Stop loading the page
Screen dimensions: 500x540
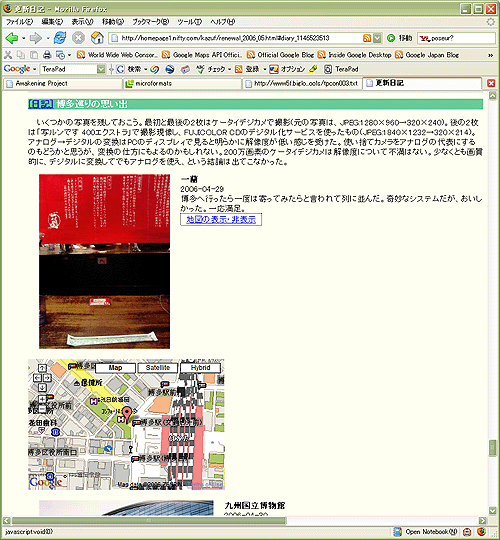tap(79, 38)
